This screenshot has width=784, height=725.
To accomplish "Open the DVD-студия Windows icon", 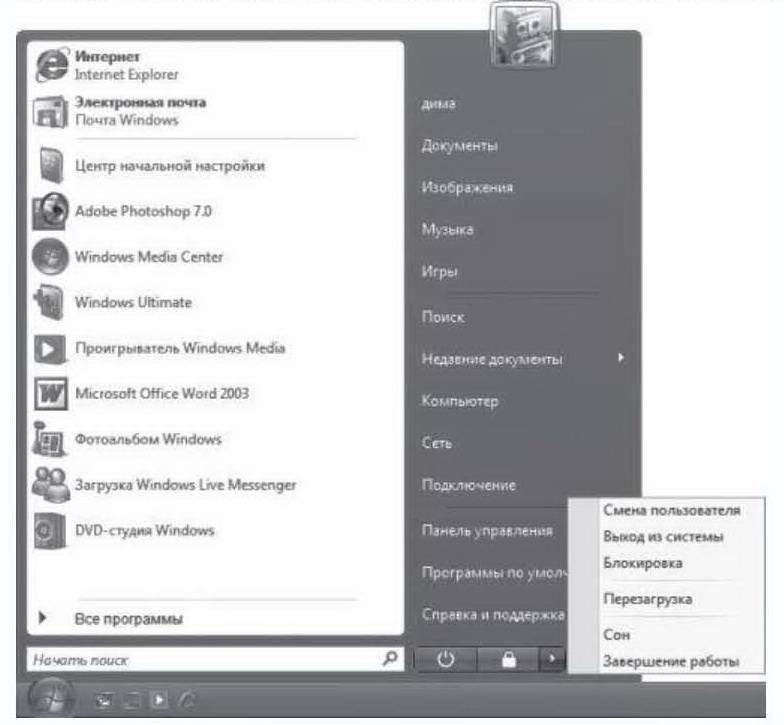I will coord(50,530).
